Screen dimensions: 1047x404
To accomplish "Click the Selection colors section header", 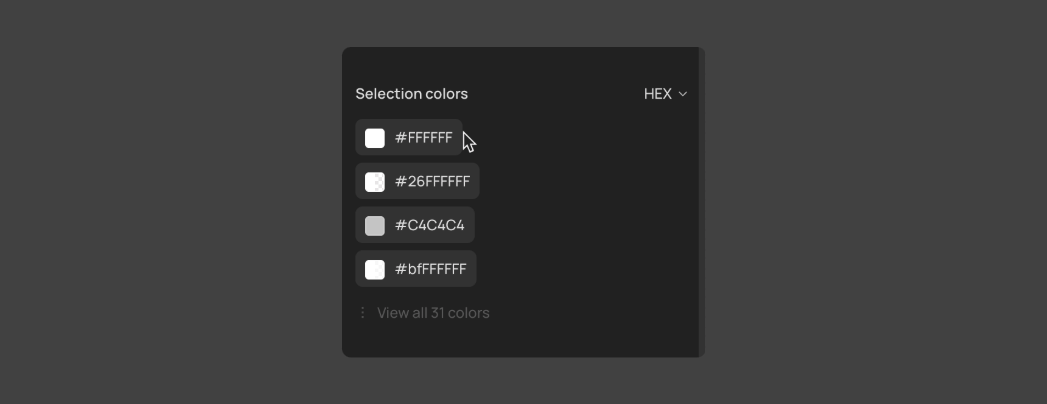I will click(411, 94).
